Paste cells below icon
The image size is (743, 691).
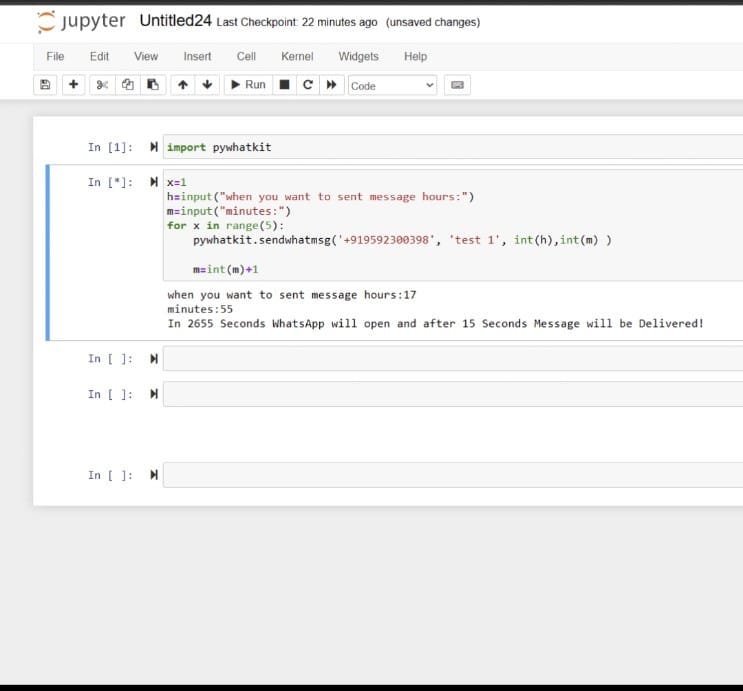[153, 85]
